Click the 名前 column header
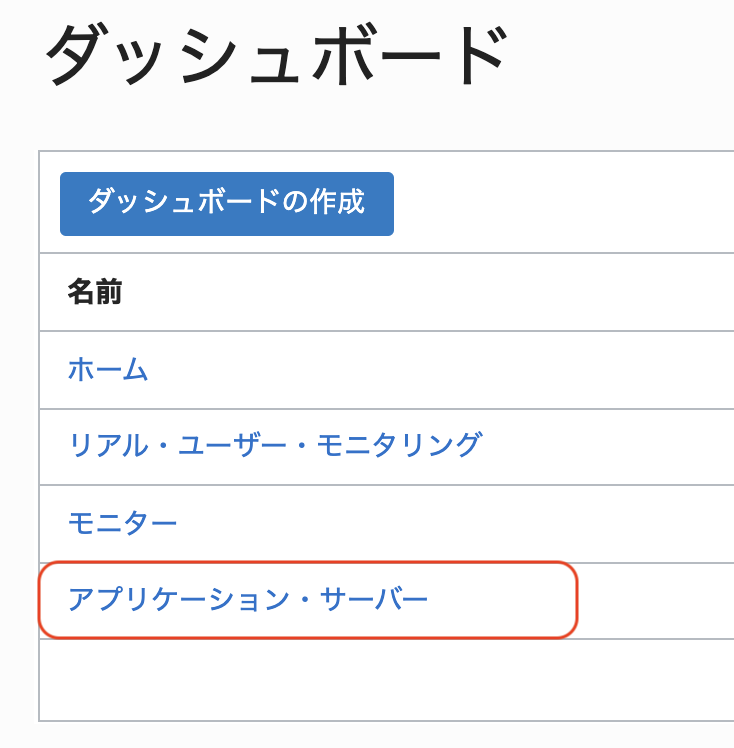This screenshot has width=734, height=748. (x=94, y=292)
